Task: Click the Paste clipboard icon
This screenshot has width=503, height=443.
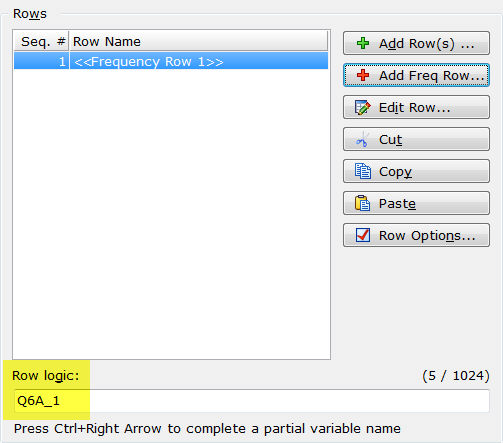Action: point(363,203)
